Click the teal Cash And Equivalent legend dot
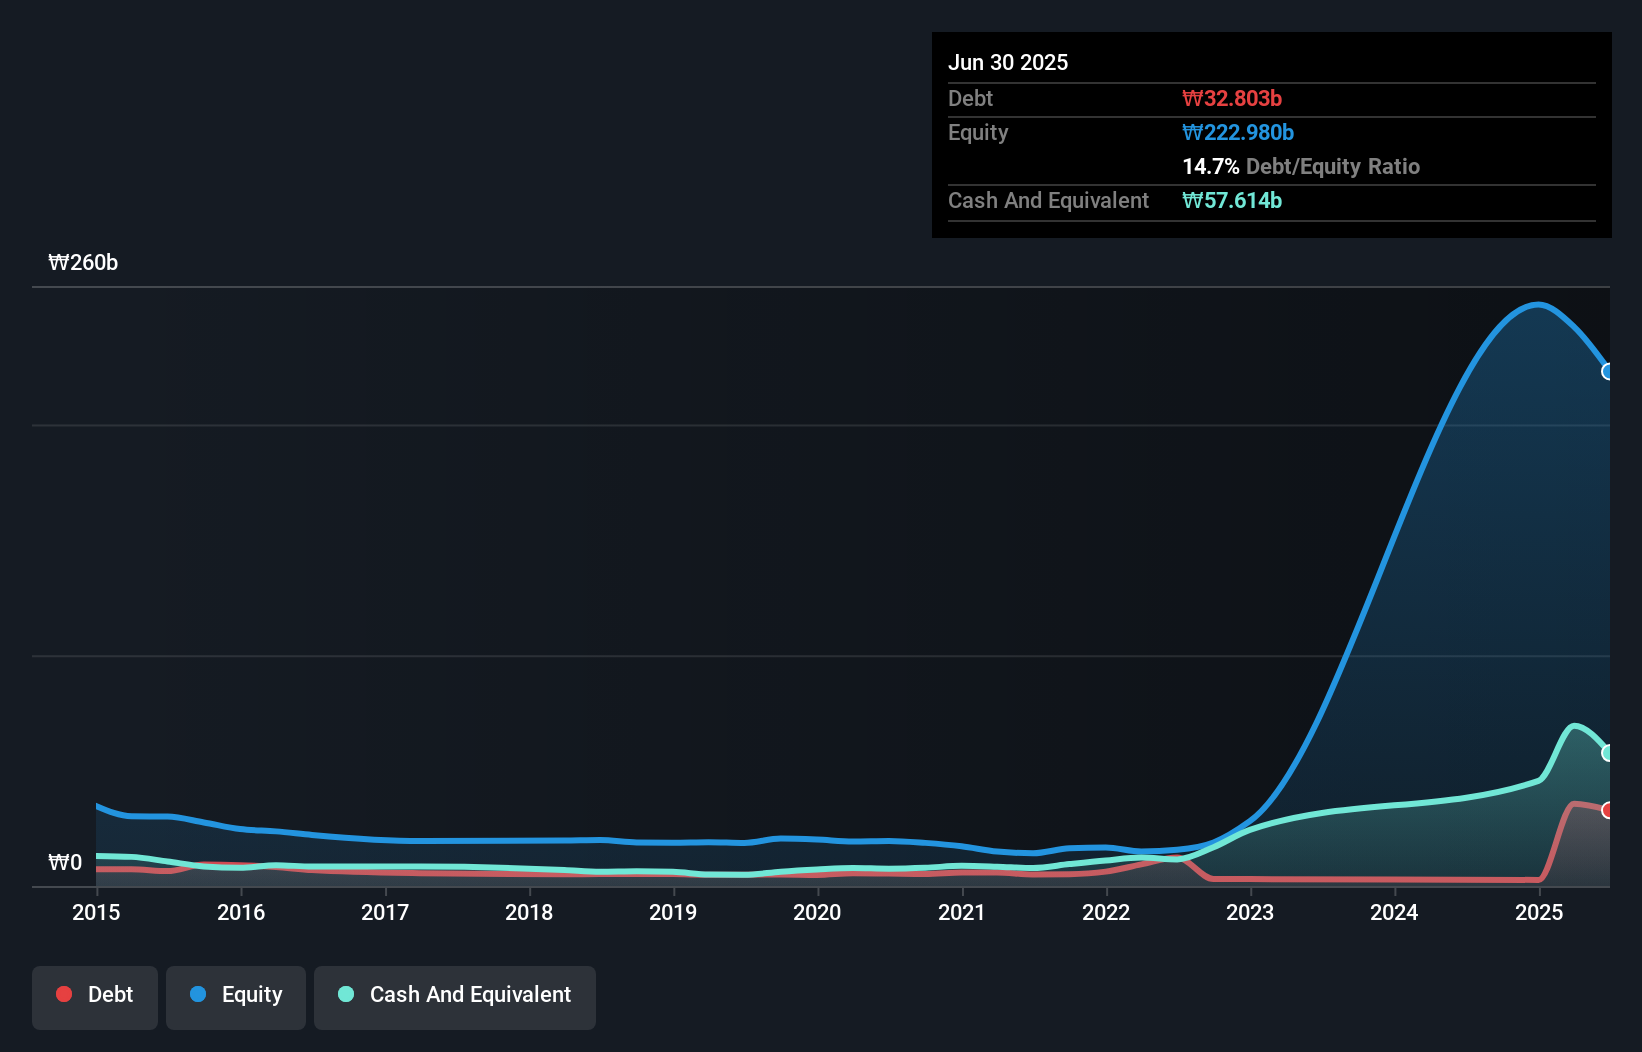The width and height of the screenshot is (1642, 1052). 344,994
